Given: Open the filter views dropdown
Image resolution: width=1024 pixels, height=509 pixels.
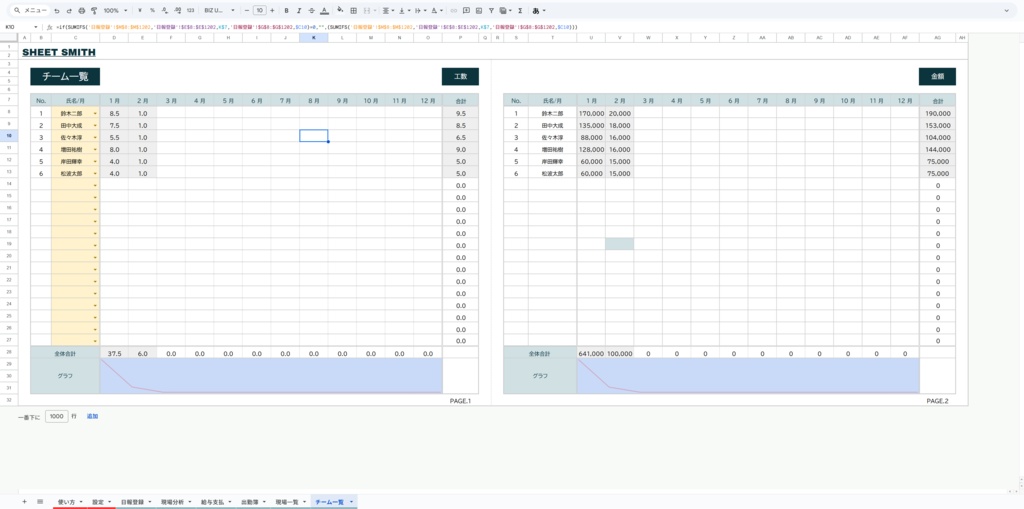Looking at the screenshot, I should 506,11.
